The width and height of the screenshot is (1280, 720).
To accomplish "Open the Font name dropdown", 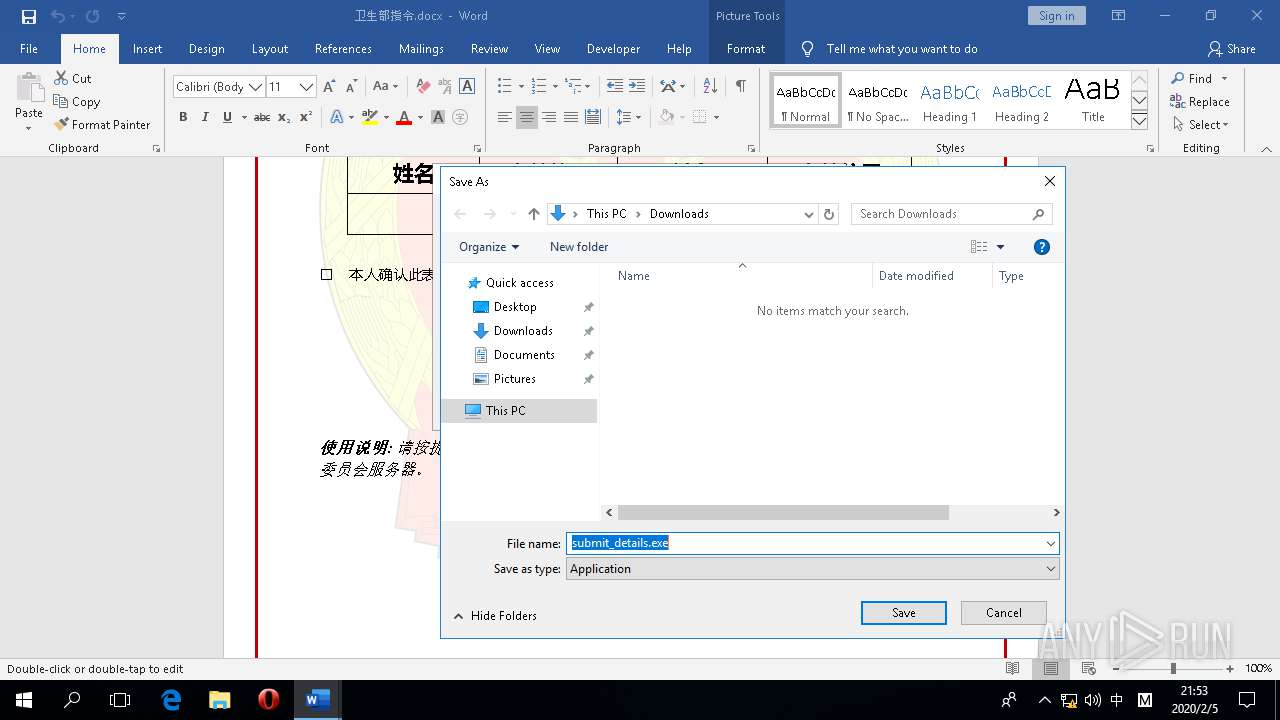I will point(255,87).
